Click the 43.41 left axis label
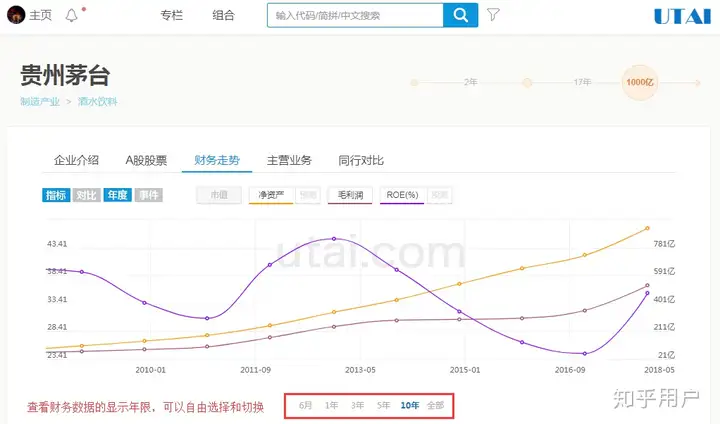The width and height of the screenshot is (720, 424). (x=57, y=244)
